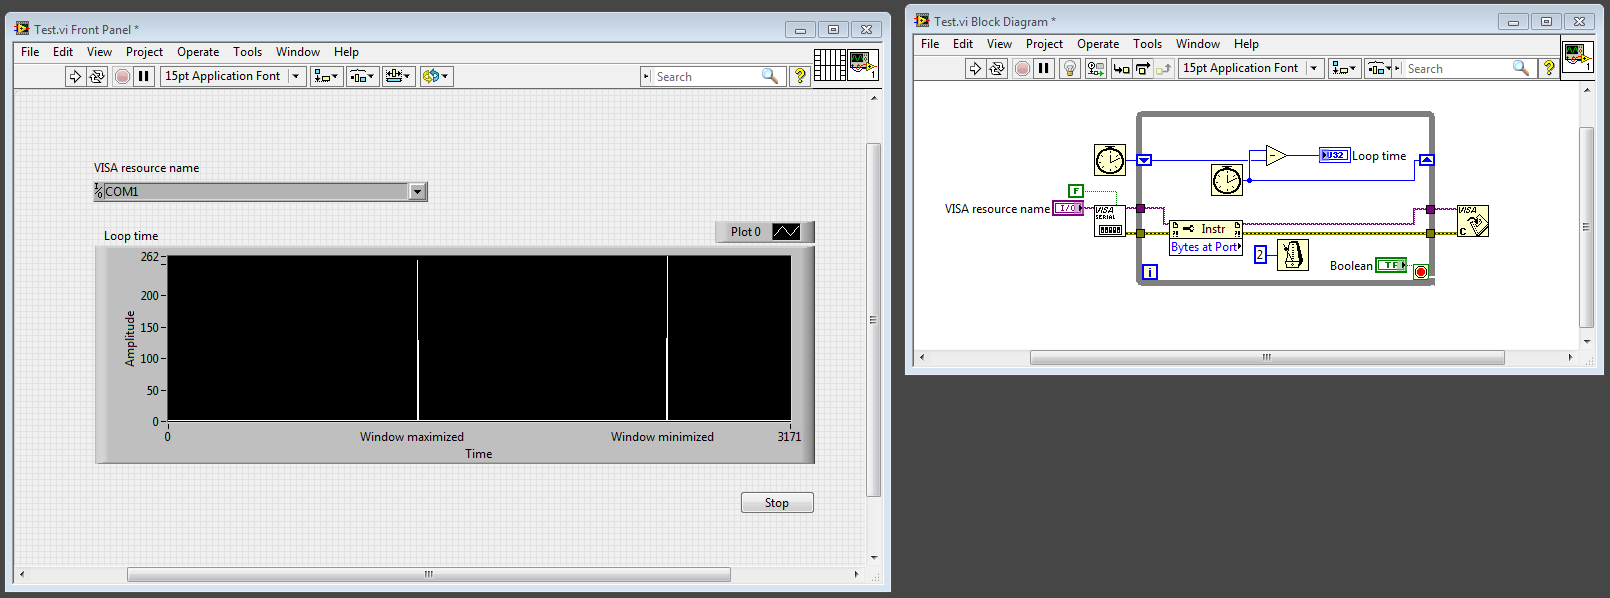Open Align Objects menu in Block Diagram

pos(1344,68)
